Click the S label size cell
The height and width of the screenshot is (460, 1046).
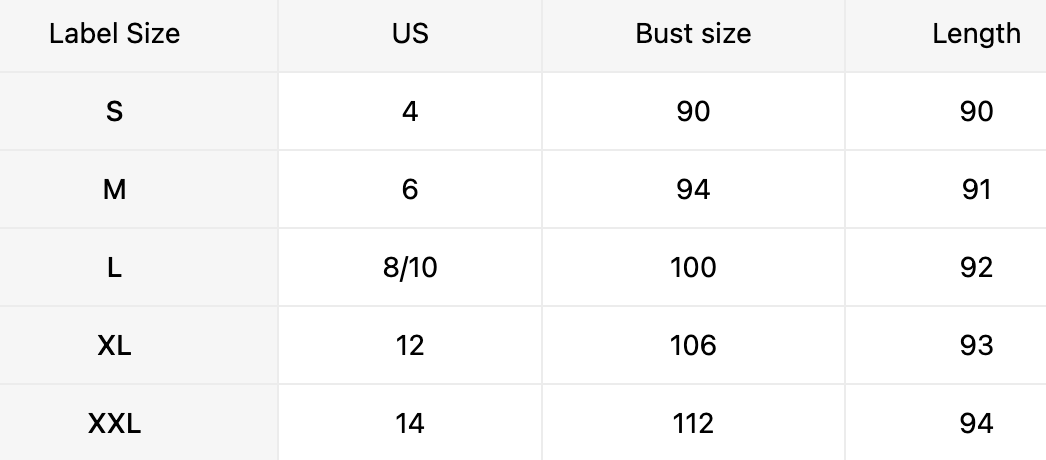(x=115, y=111)
